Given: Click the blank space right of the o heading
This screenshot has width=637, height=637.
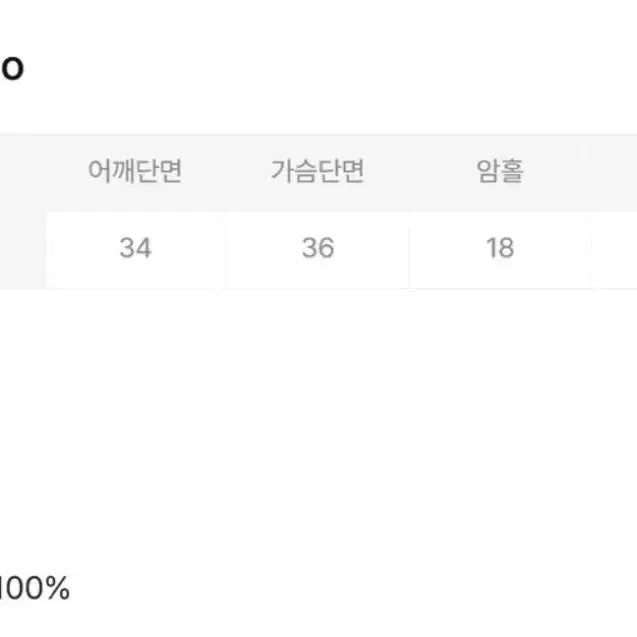Looking at the screenshot, I should 300,68.
